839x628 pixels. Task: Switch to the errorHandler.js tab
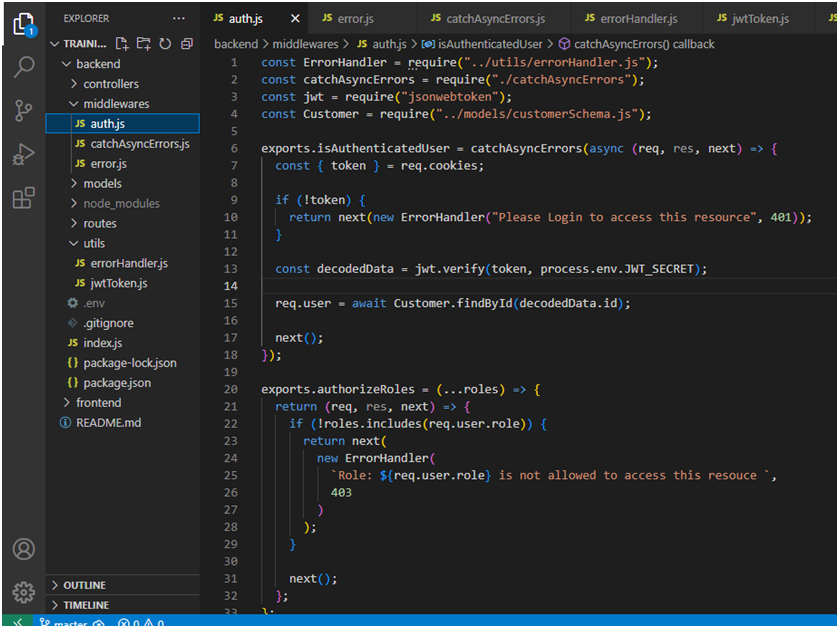637,19
